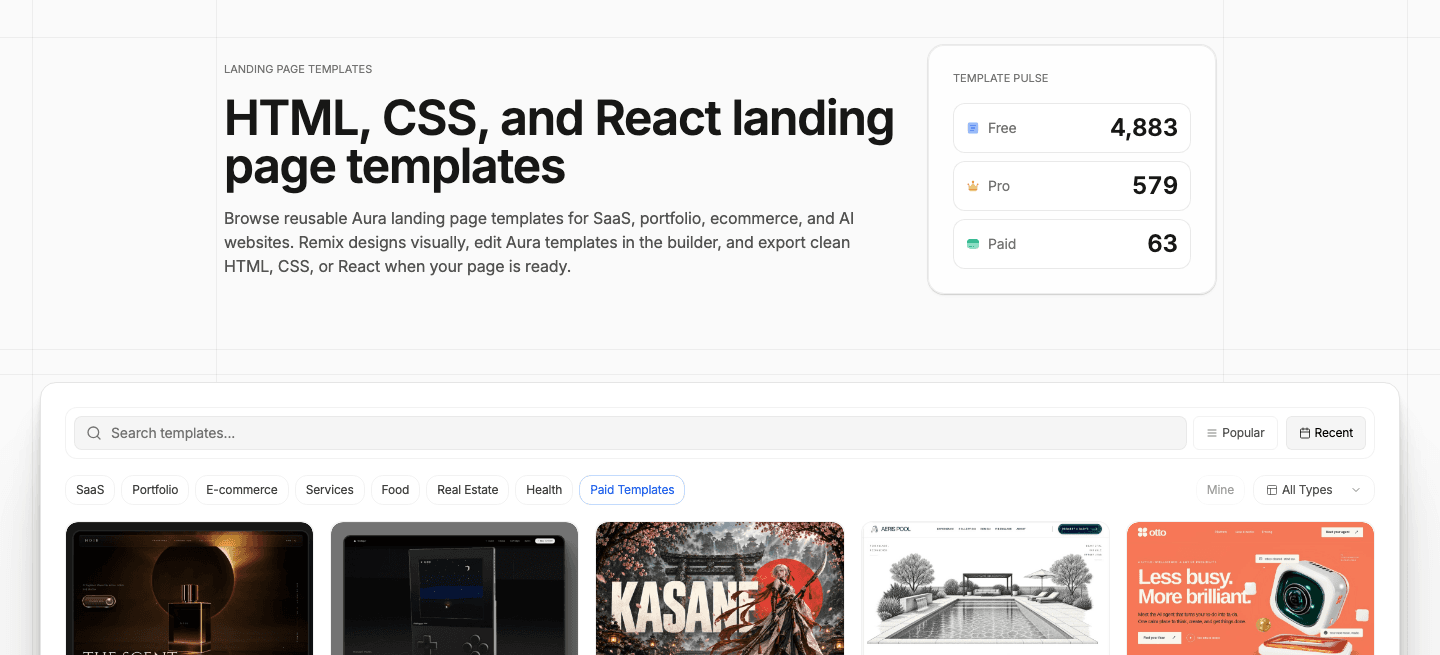This screenshot has height=655, width=1440.
Task: Click the All Types layout icon
Action: (x=1272, y=490)
